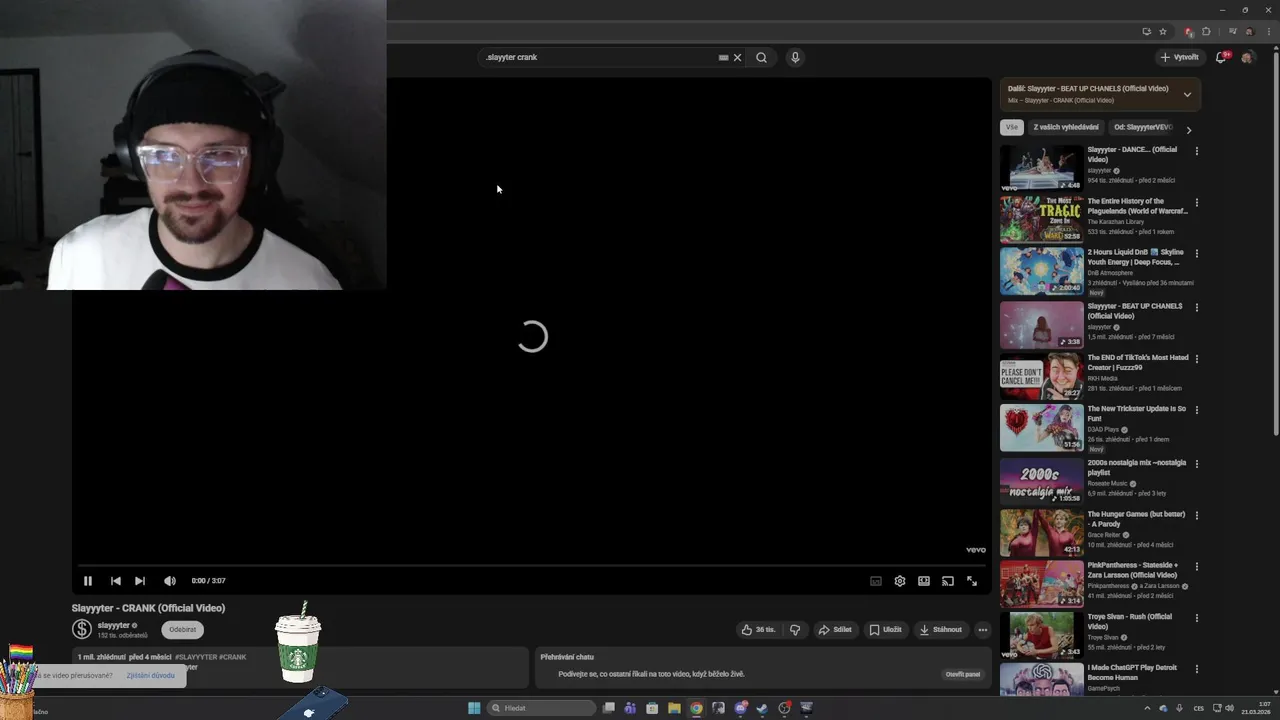The image size is (1280, 720).
Task: Show hidden system tray icons
Action: 1147,708
